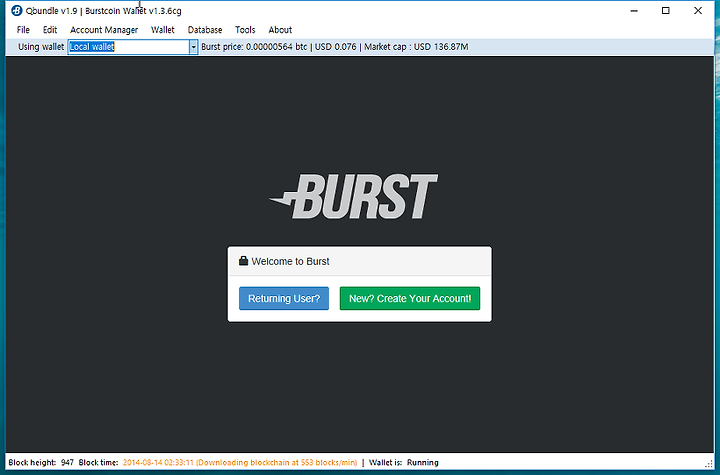This screenshot has height=475, width=720.
Task: Open the Tools menu
Action: pos(245,30)
